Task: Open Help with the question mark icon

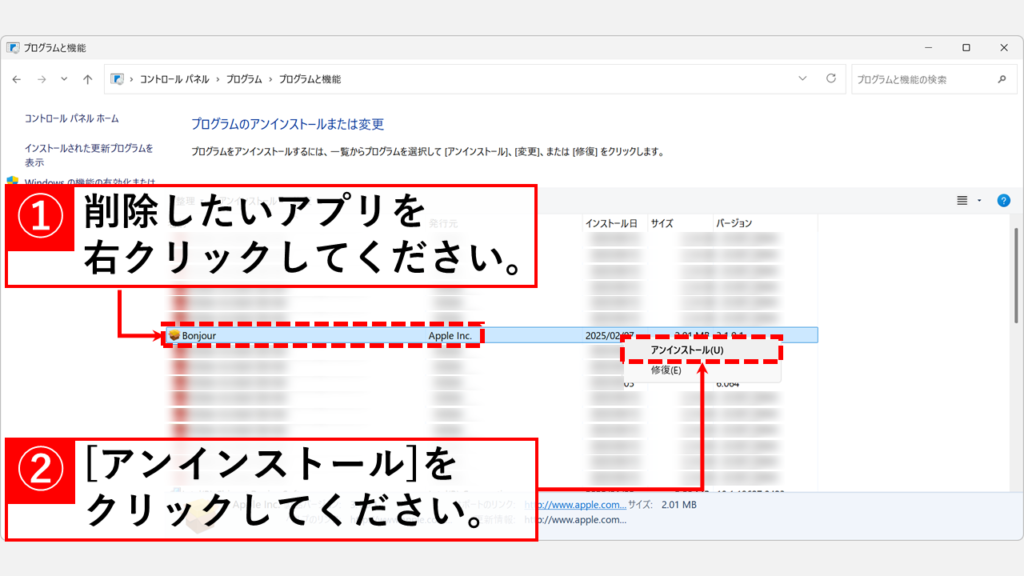Action: (1004, 200)
